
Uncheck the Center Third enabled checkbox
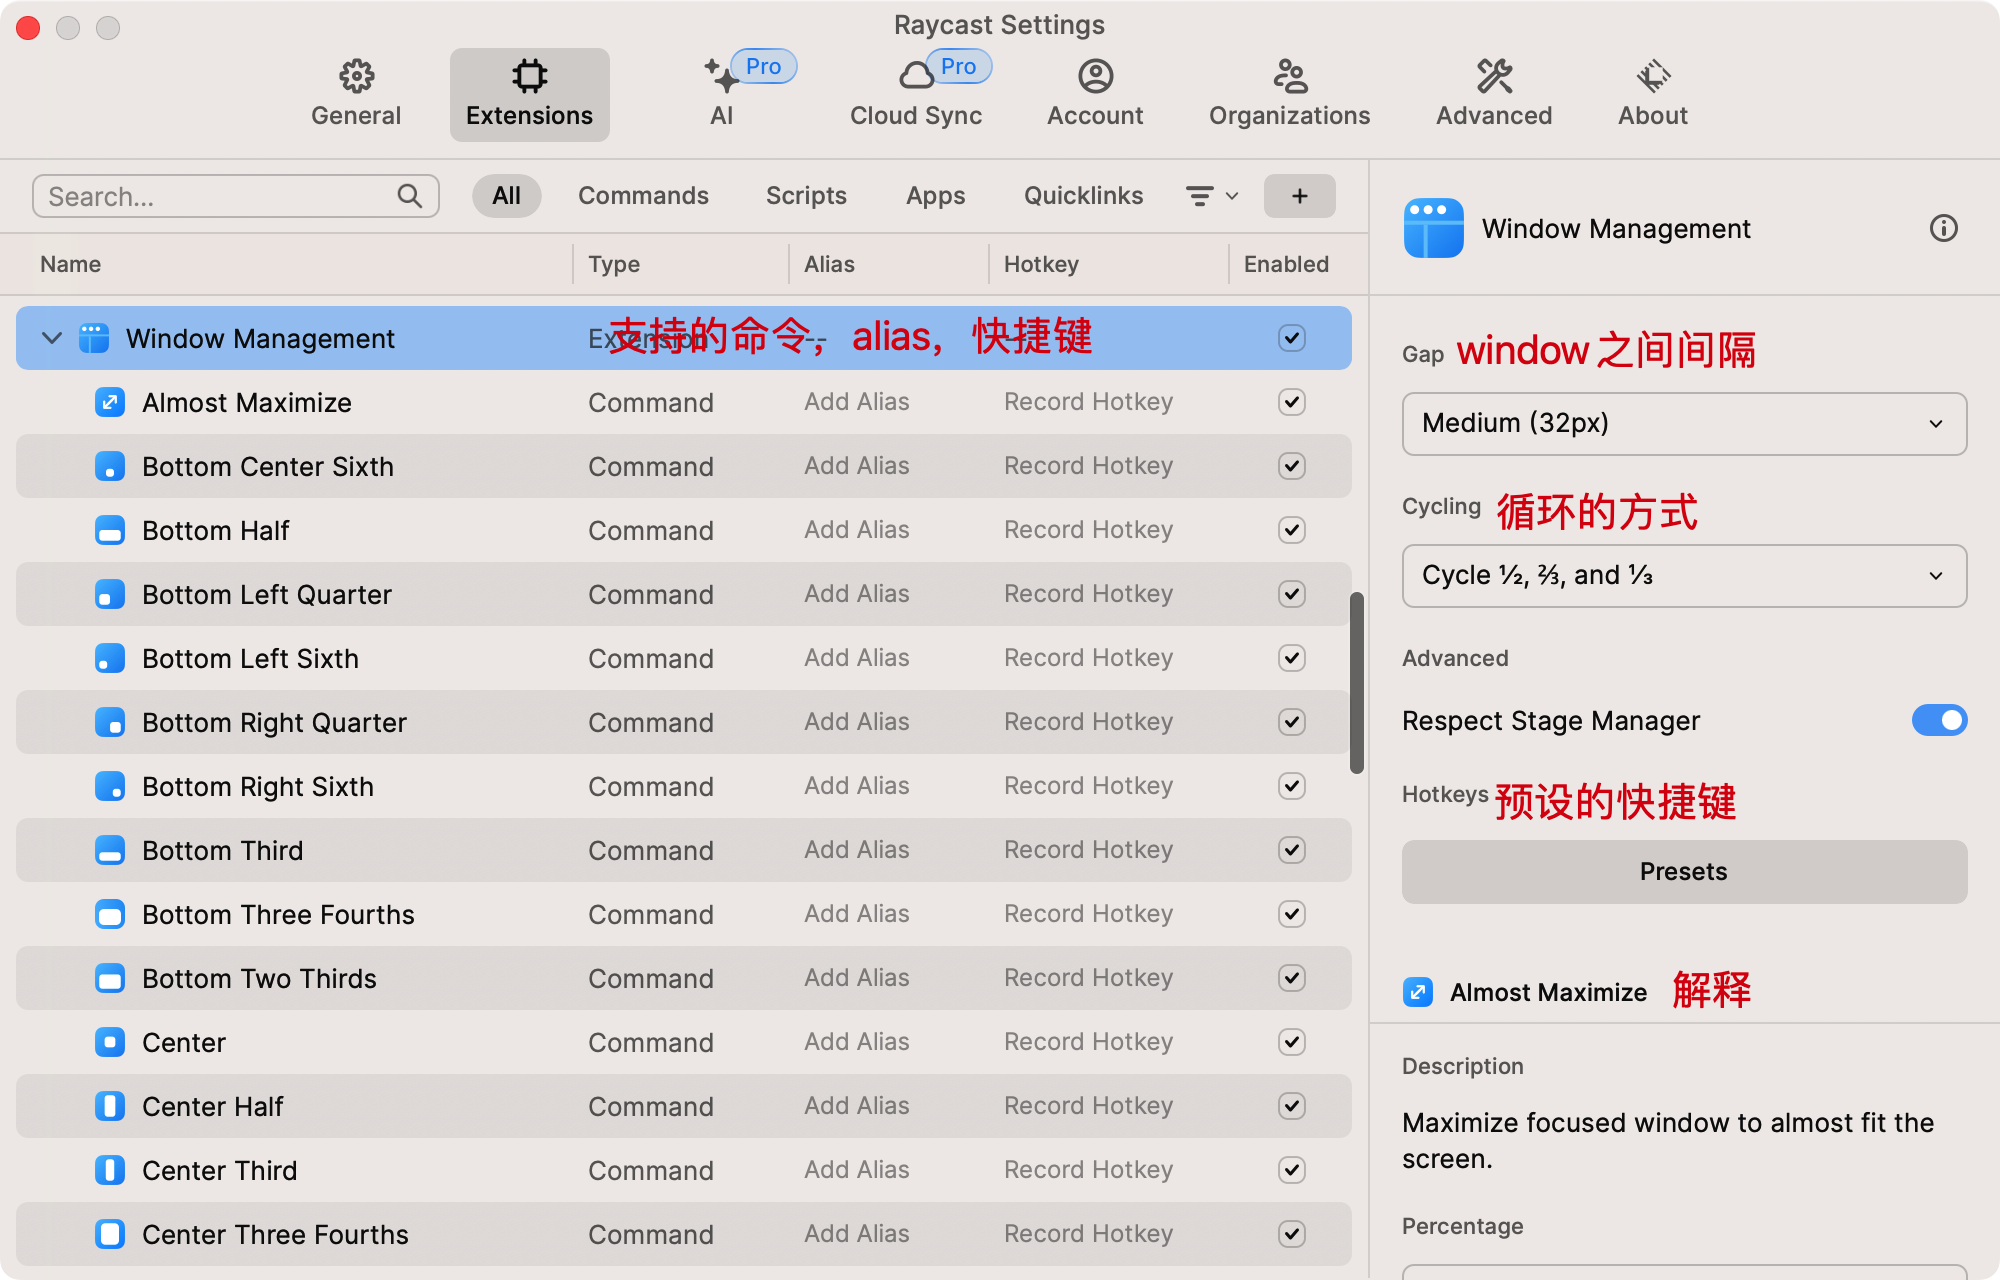[1291, 1170]
